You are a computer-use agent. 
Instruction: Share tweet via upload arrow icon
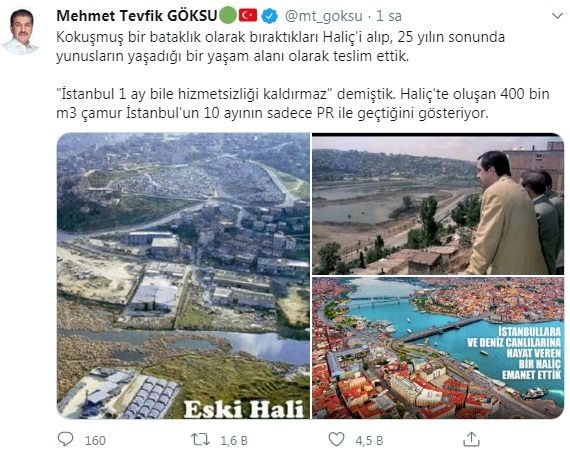click(471, 439)
